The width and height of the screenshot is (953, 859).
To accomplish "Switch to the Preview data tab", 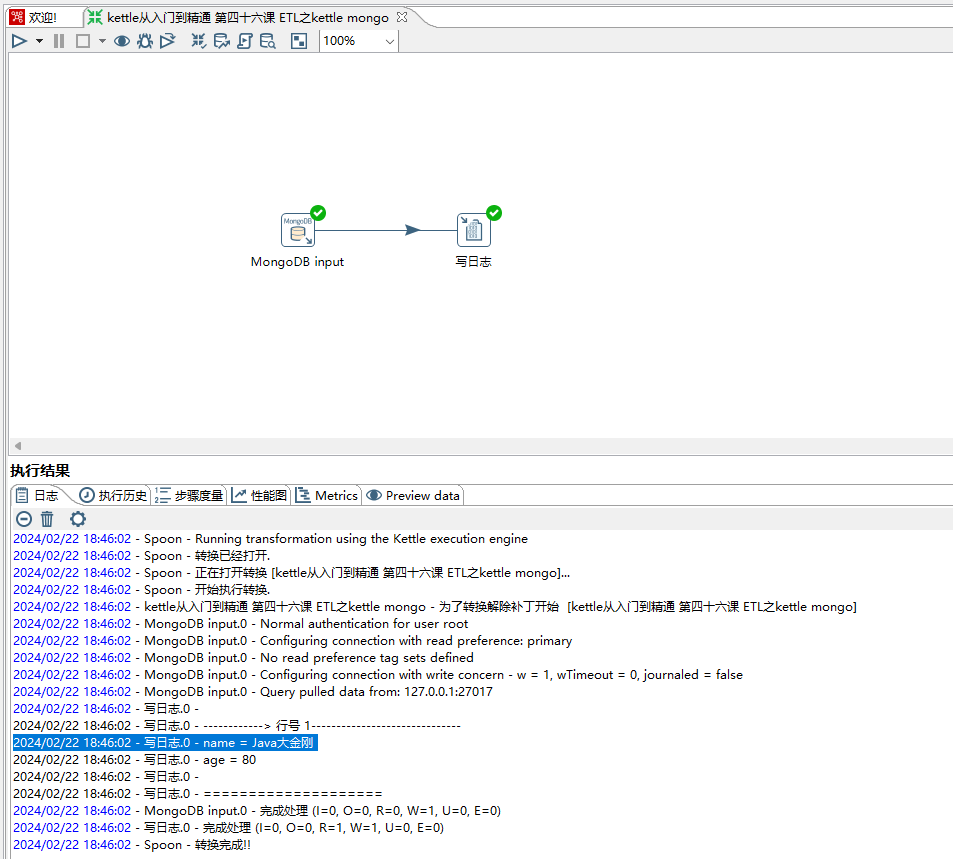I will pos(412,494).
